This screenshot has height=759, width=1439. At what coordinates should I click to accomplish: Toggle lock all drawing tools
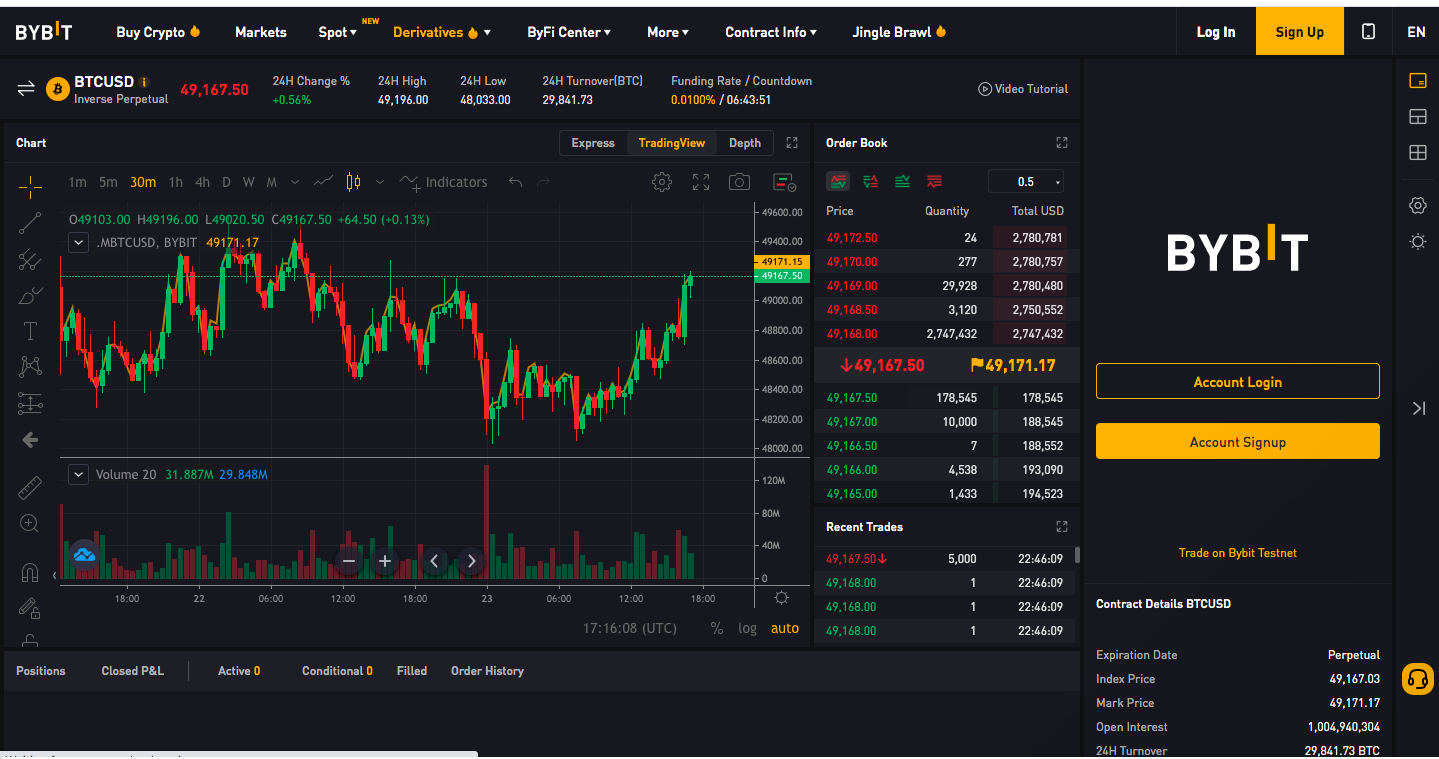(x=30, y=640)
